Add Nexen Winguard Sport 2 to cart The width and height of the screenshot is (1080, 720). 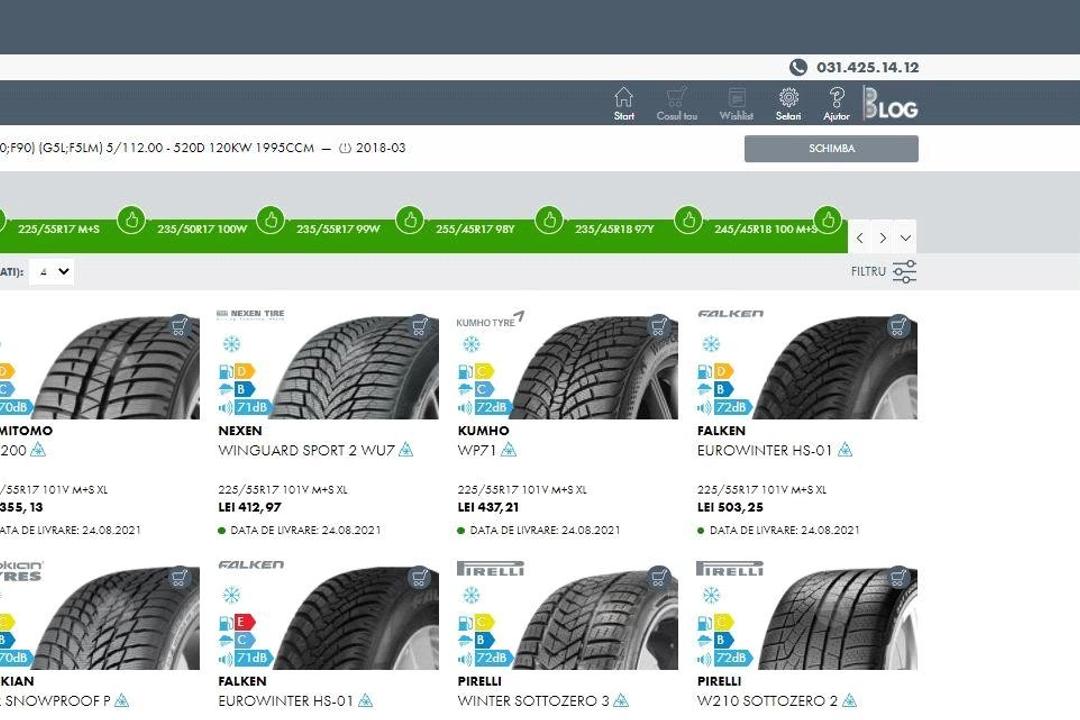click(x=419, y=326)
